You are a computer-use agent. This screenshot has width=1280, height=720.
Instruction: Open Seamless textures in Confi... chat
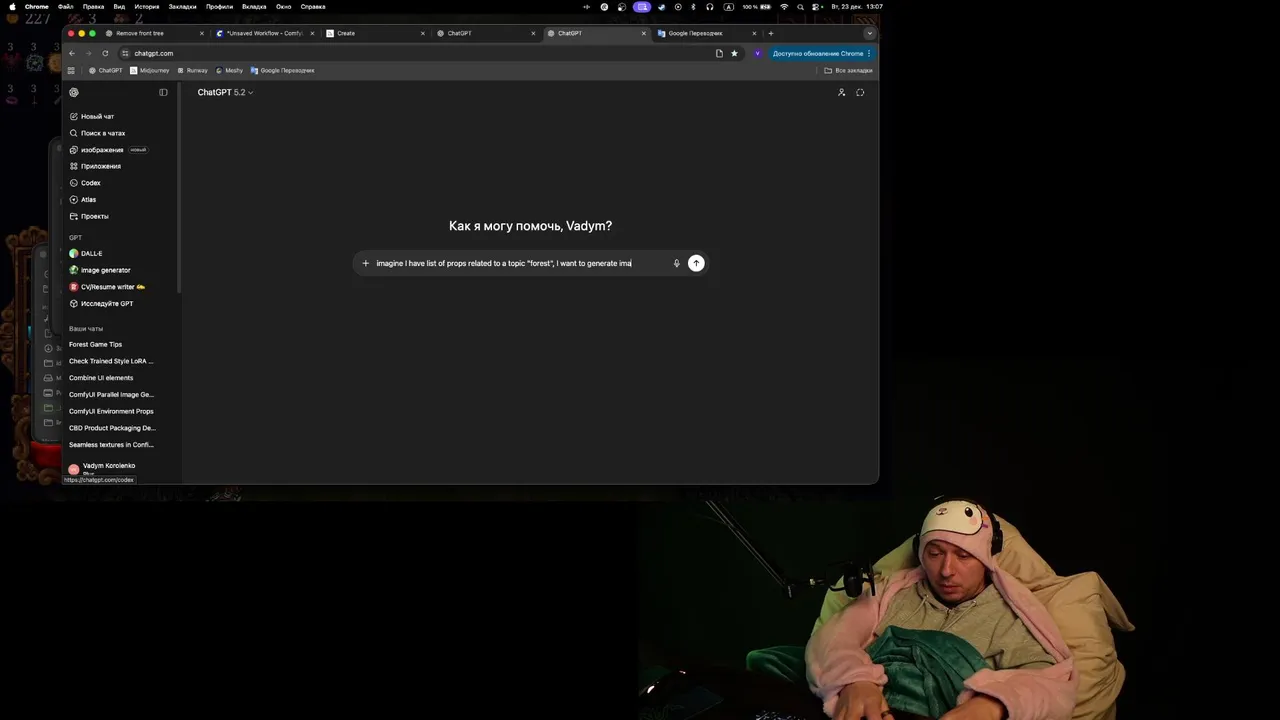[111, 444]
